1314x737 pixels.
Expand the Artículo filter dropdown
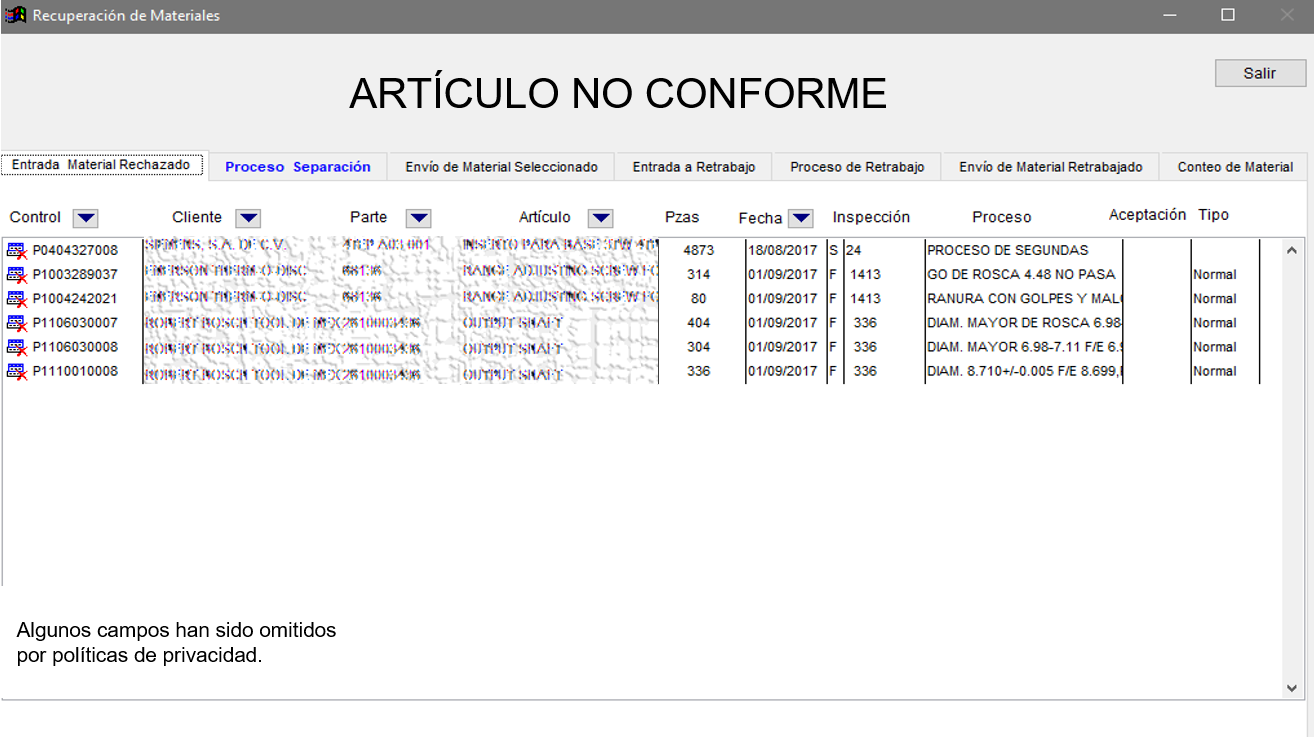[600, 218]
